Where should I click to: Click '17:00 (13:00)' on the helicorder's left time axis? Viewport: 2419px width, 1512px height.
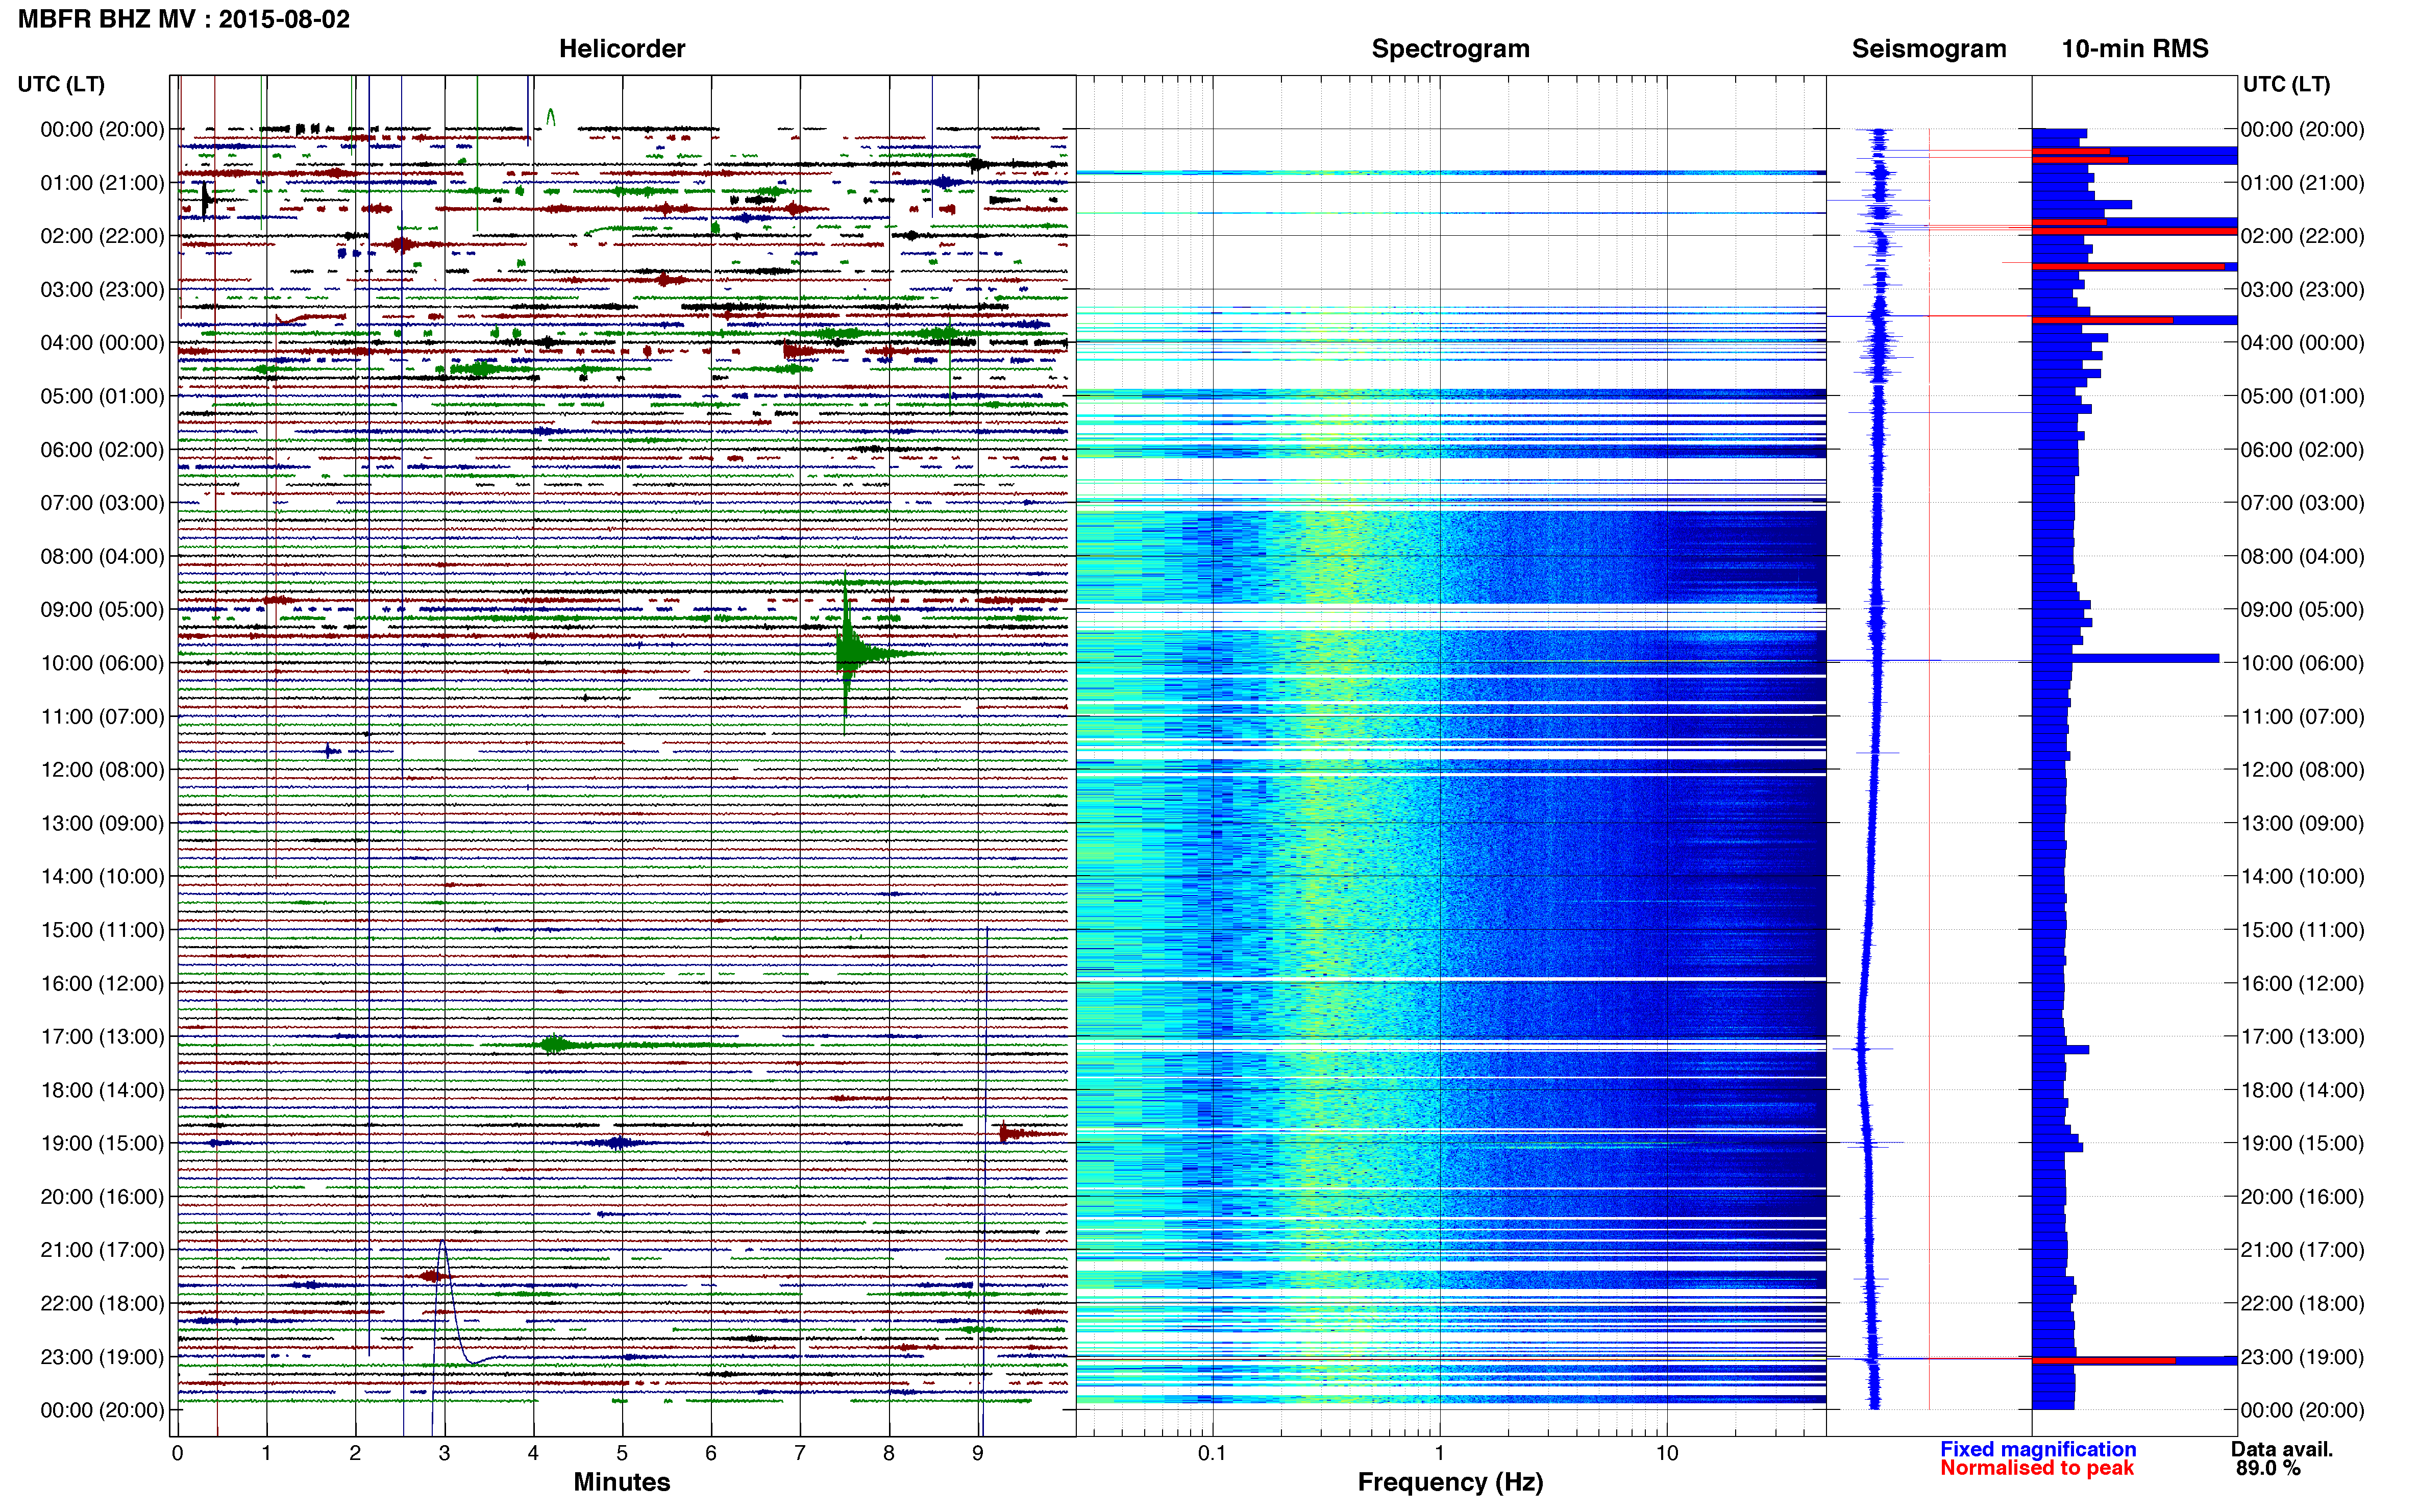tap(102, 1036)
